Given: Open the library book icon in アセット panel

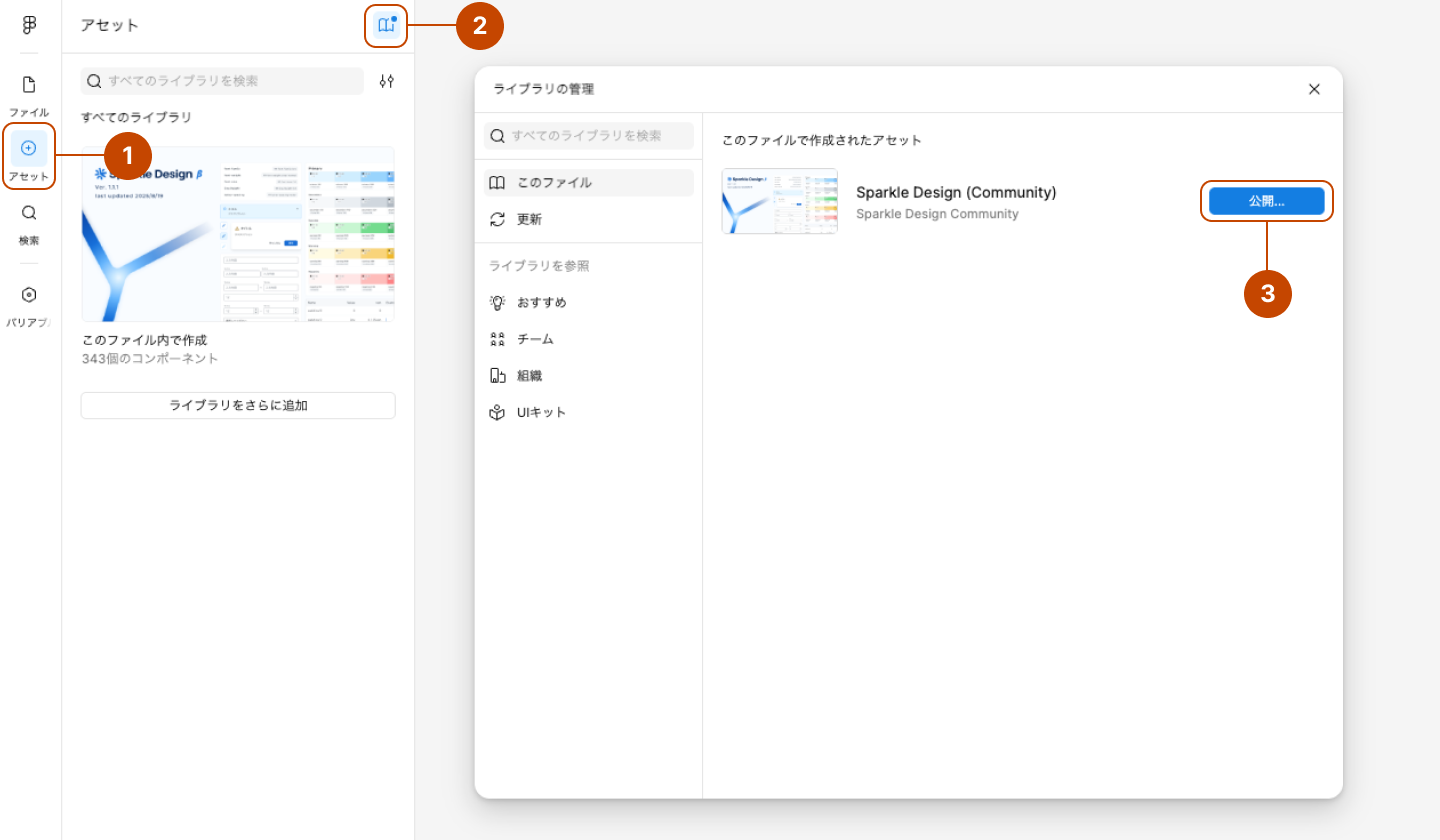Looking at the screenshot, I should (x=386, y=25).
